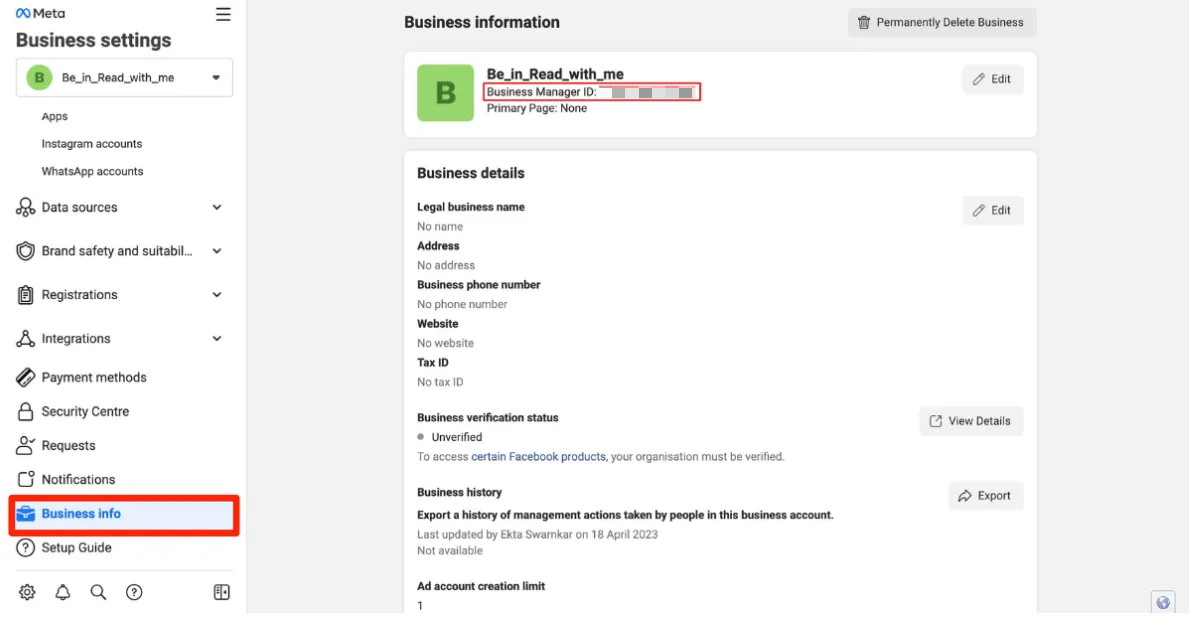Edit the business name card
The image size is (1189, 618).
[x=993, y=79]
